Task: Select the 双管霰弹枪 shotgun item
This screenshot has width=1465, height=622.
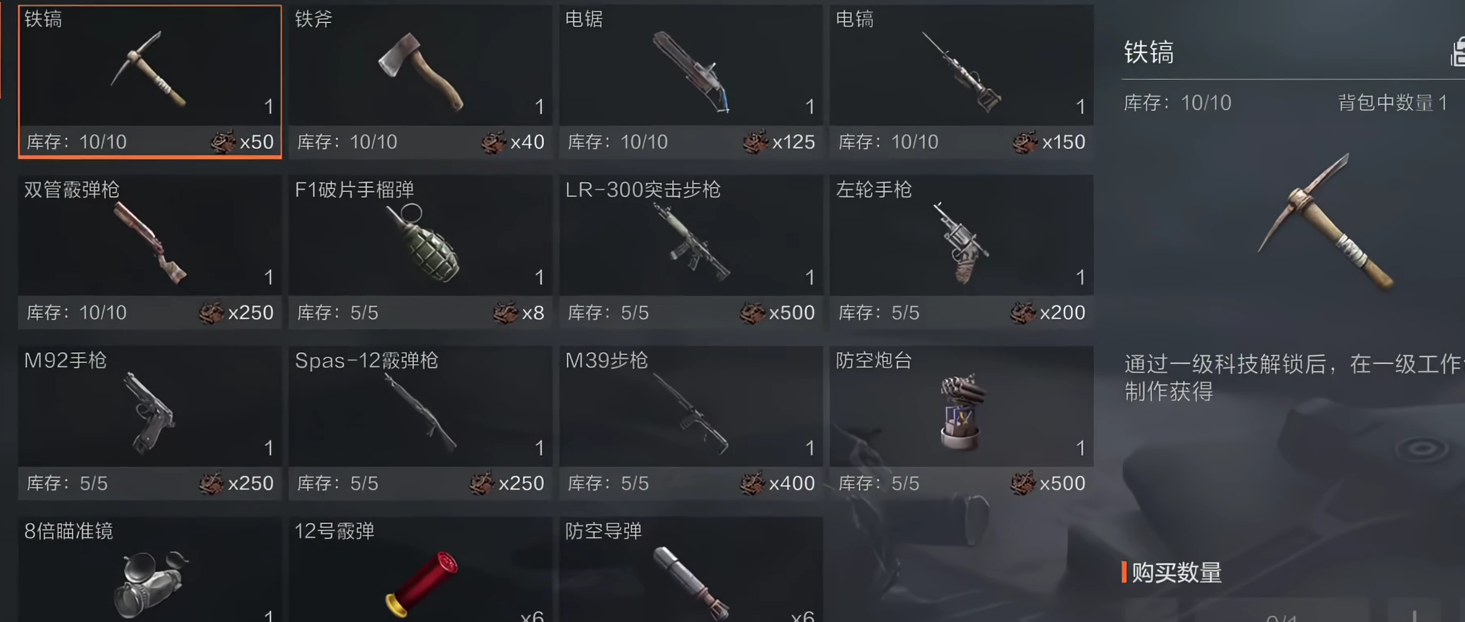Action: [x=150, y=252]
